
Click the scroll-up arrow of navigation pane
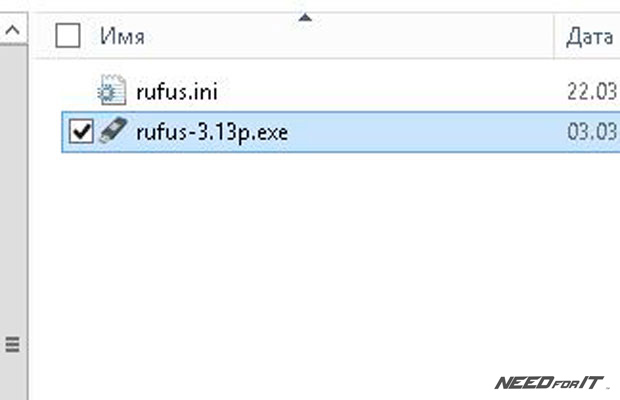[x=13, y=30]
